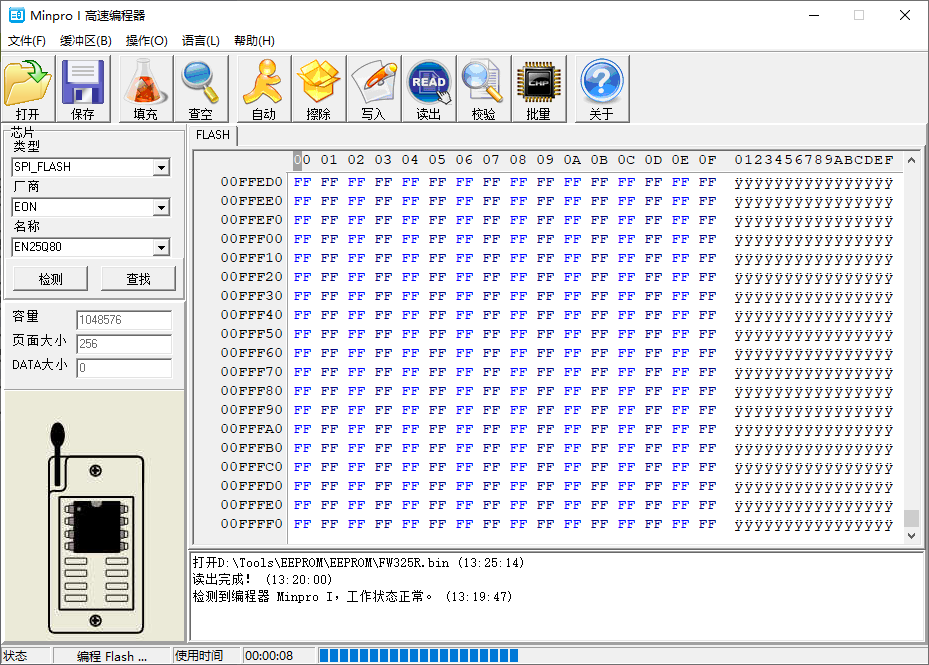
Task: Click the 容量 capacity input field
Action: (x=123, y=321)
